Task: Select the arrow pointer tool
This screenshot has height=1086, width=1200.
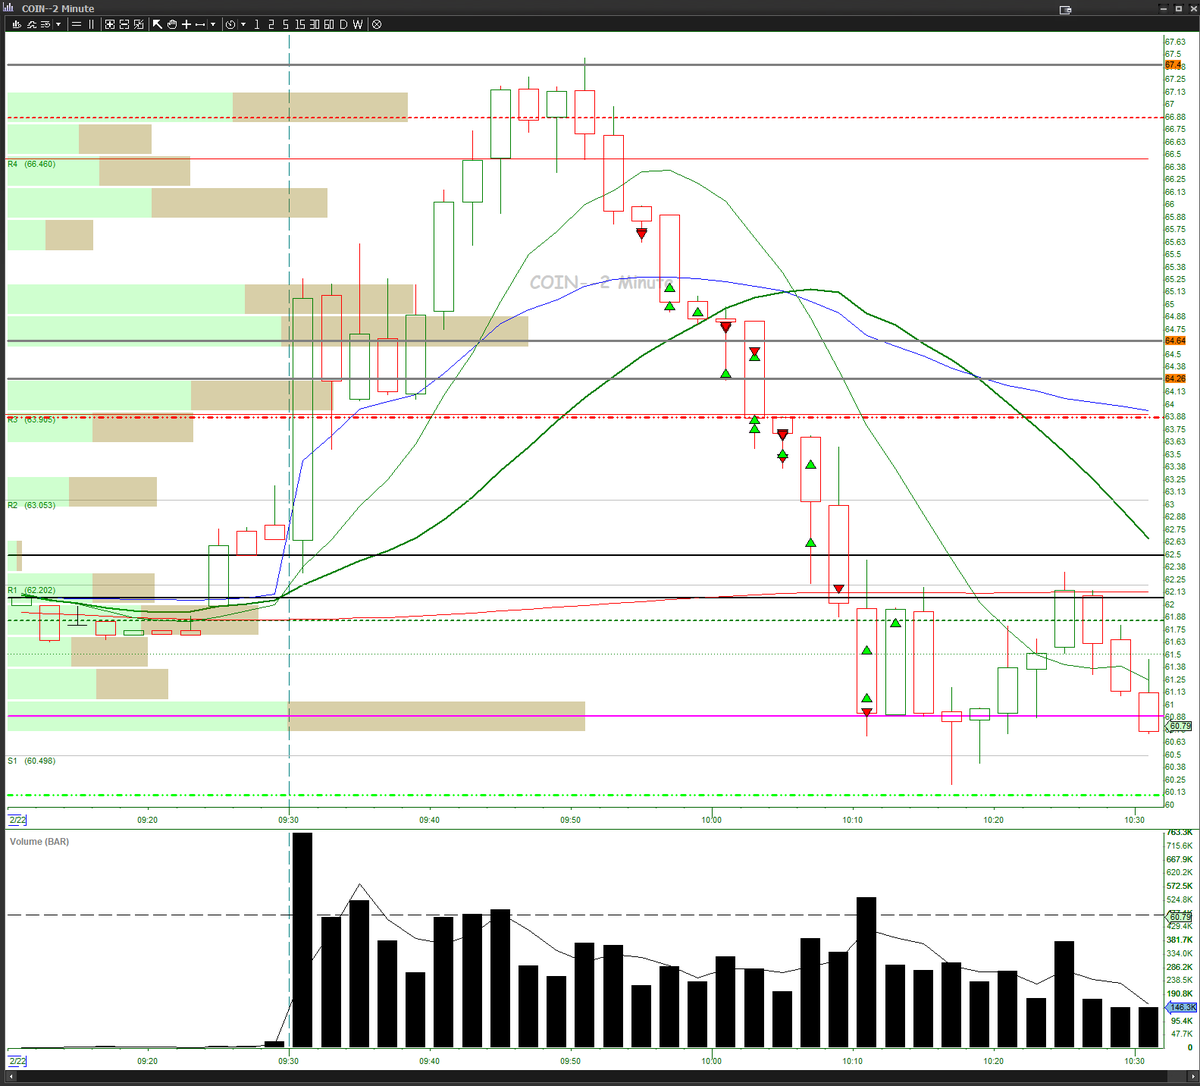Action: [157, 24]
